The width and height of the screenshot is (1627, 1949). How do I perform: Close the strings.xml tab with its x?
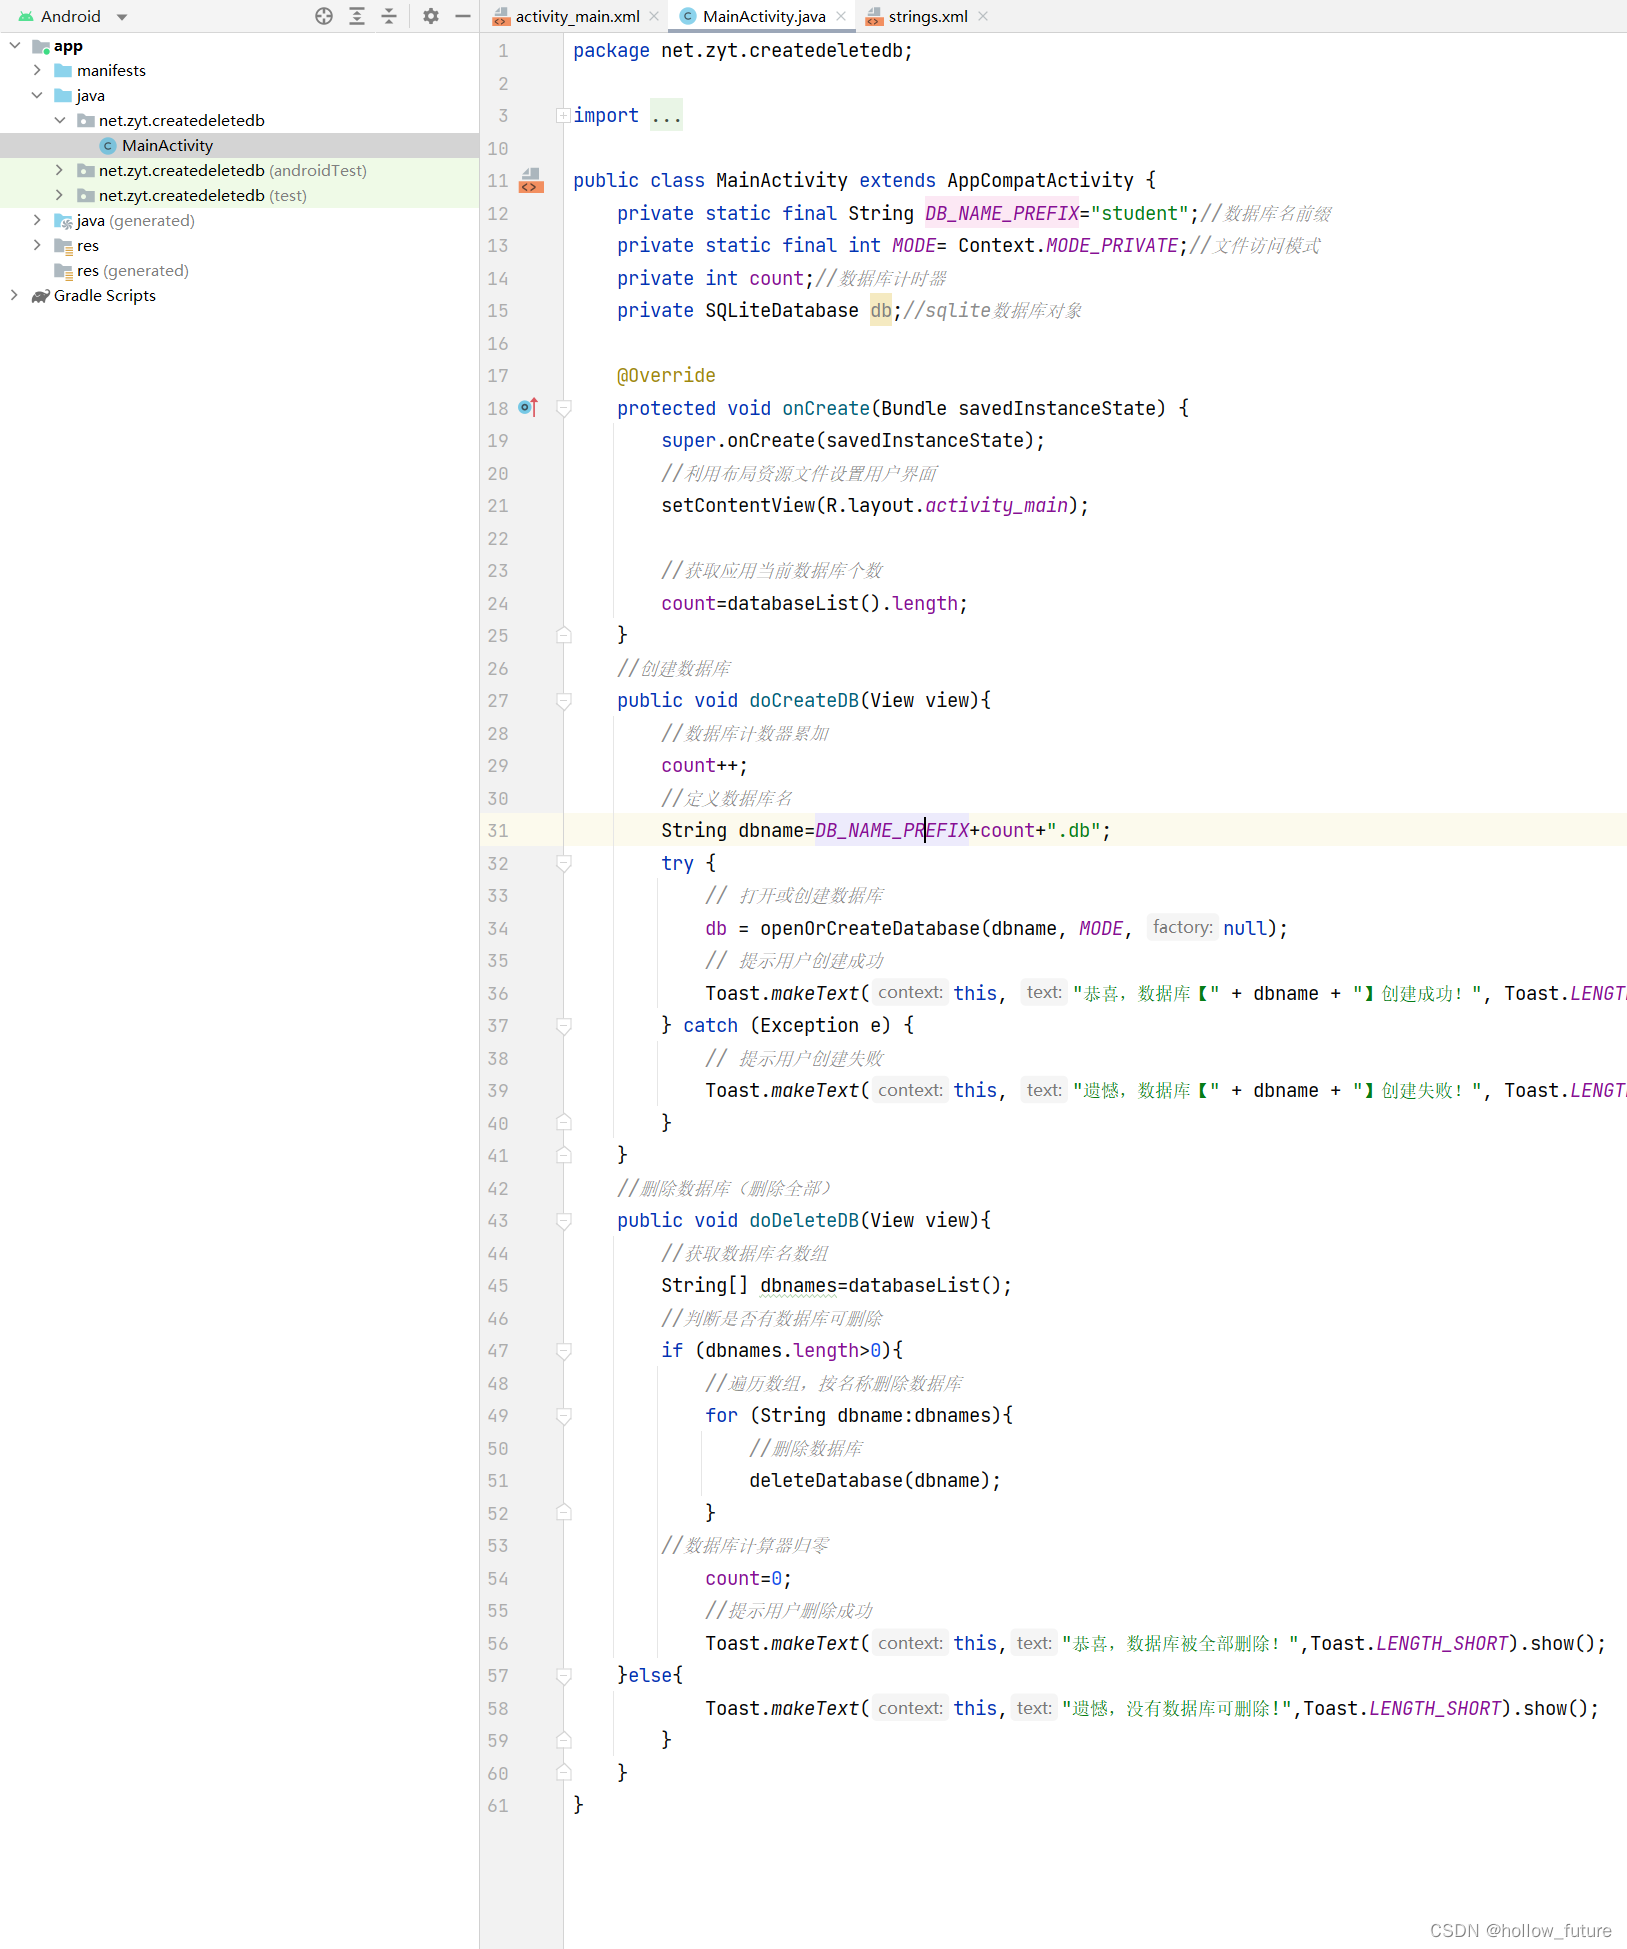[x=983, y=16]
